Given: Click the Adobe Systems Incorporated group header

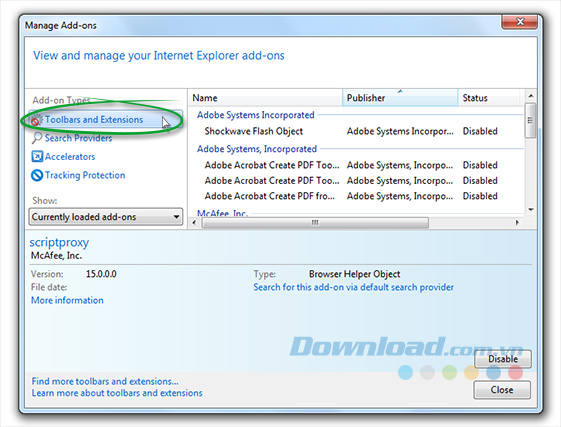Looking at the screenshot, I should (255, 115).
